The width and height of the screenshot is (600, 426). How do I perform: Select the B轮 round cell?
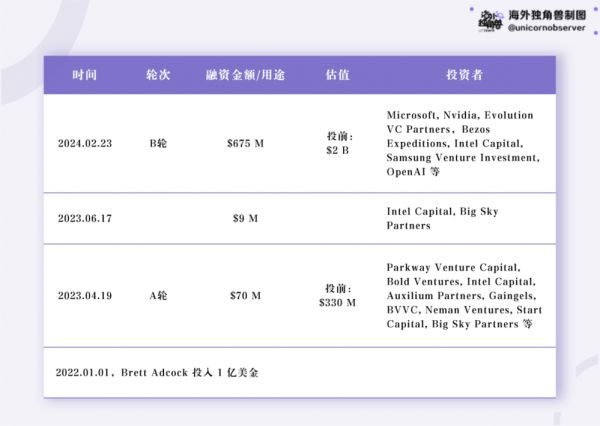pos(158,143)
